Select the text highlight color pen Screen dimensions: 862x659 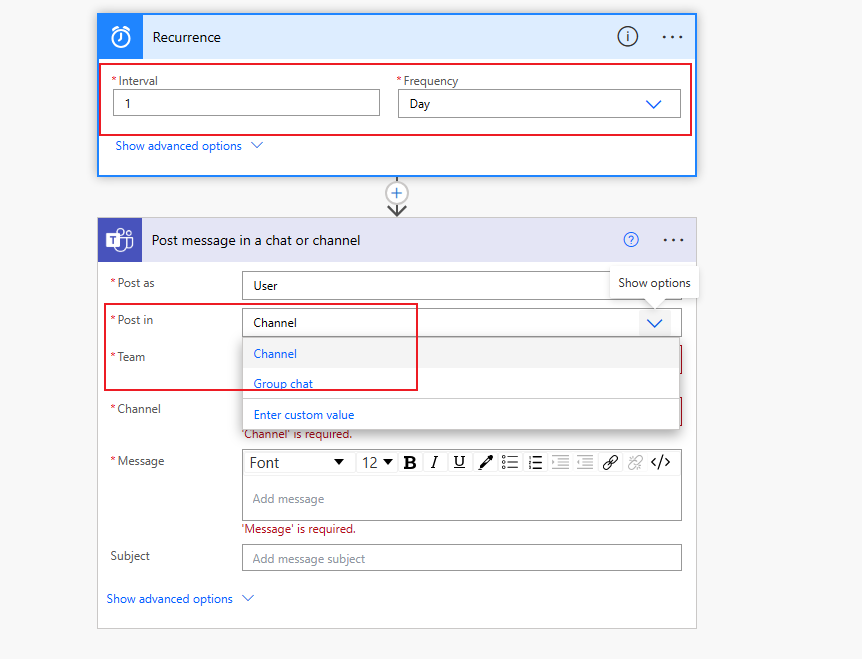click(485, 463)
